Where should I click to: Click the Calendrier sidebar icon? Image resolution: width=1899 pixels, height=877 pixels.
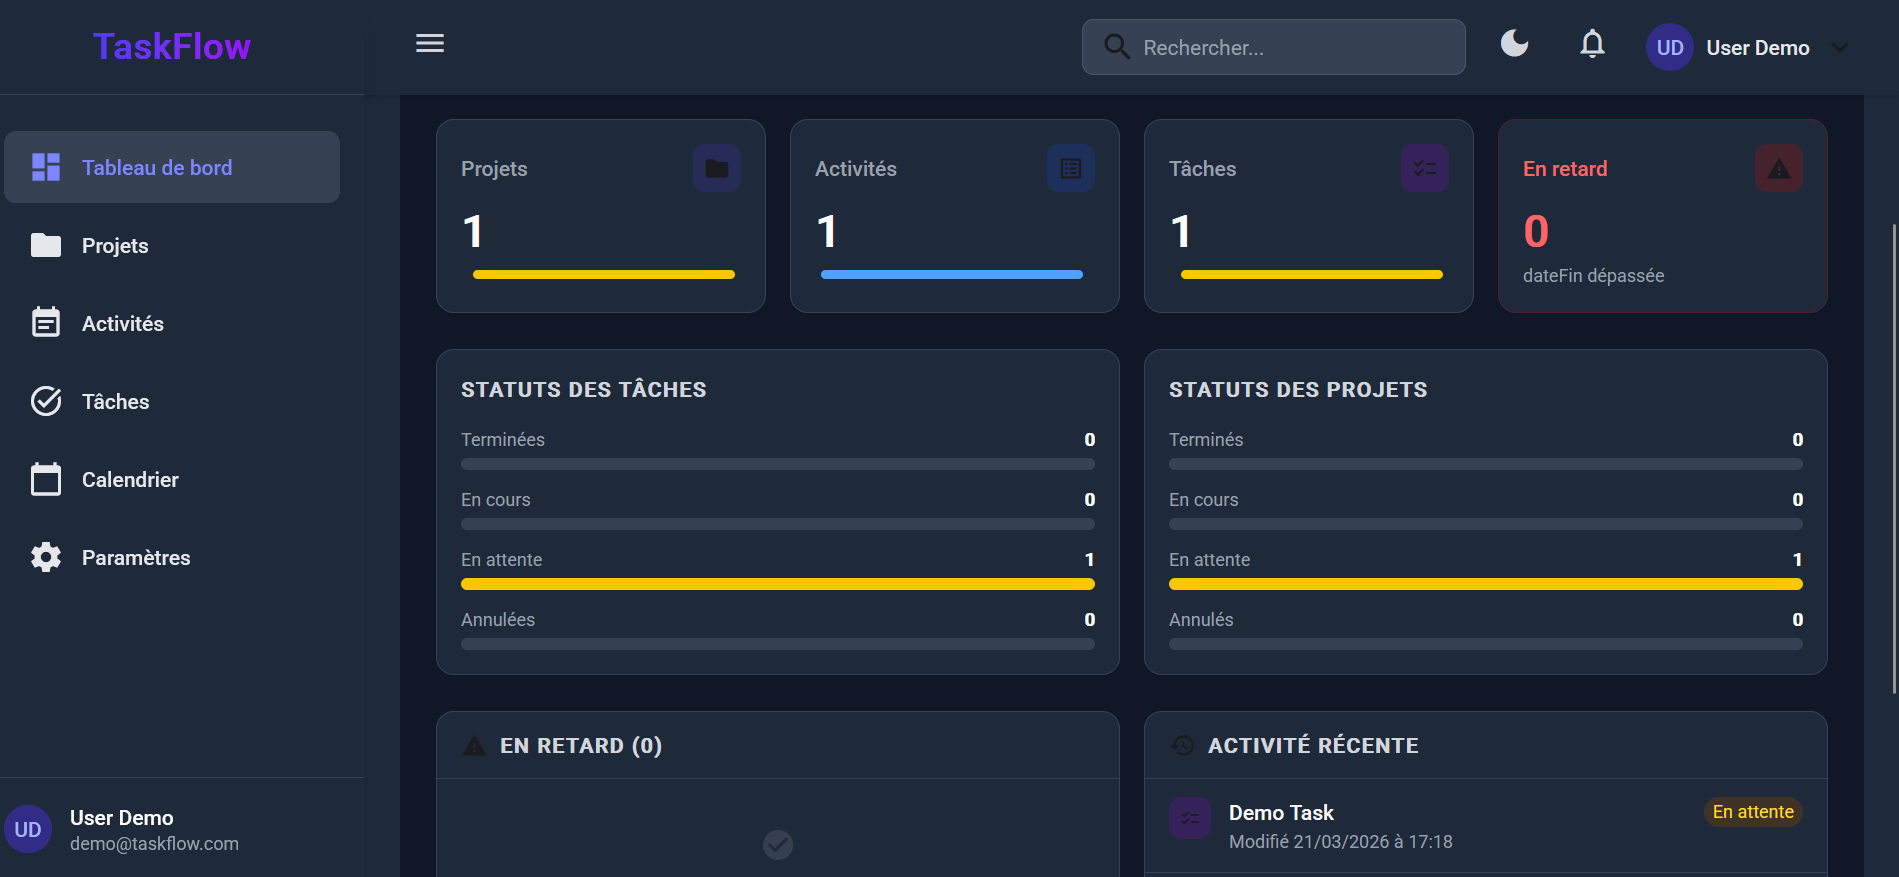(46, 479)
